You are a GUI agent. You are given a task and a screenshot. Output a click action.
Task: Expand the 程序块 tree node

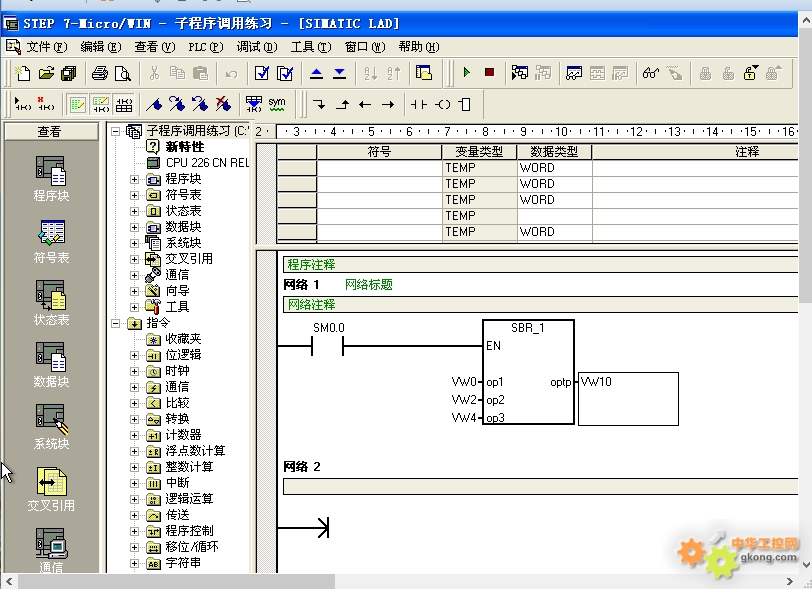pyautogui.click(x=135, y=179)
